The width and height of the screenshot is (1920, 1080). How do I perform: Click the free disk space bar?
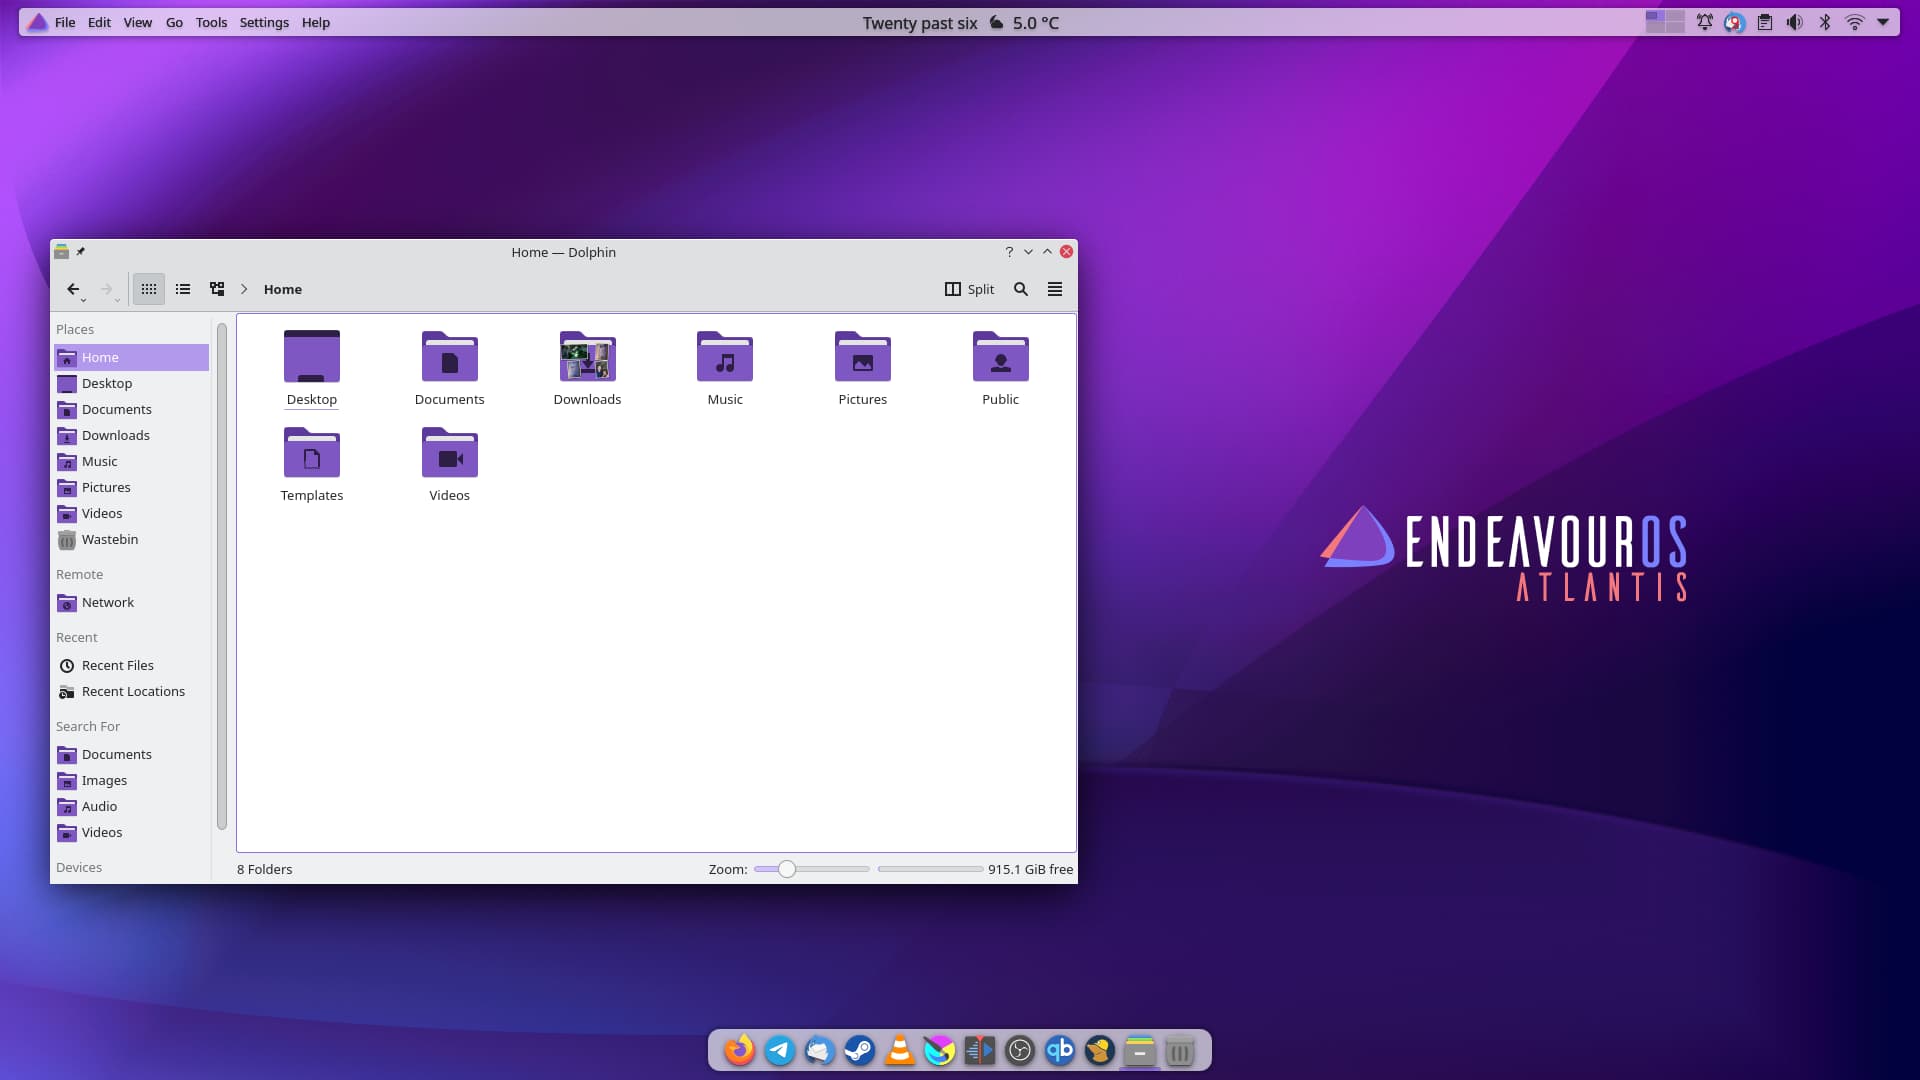930,869
